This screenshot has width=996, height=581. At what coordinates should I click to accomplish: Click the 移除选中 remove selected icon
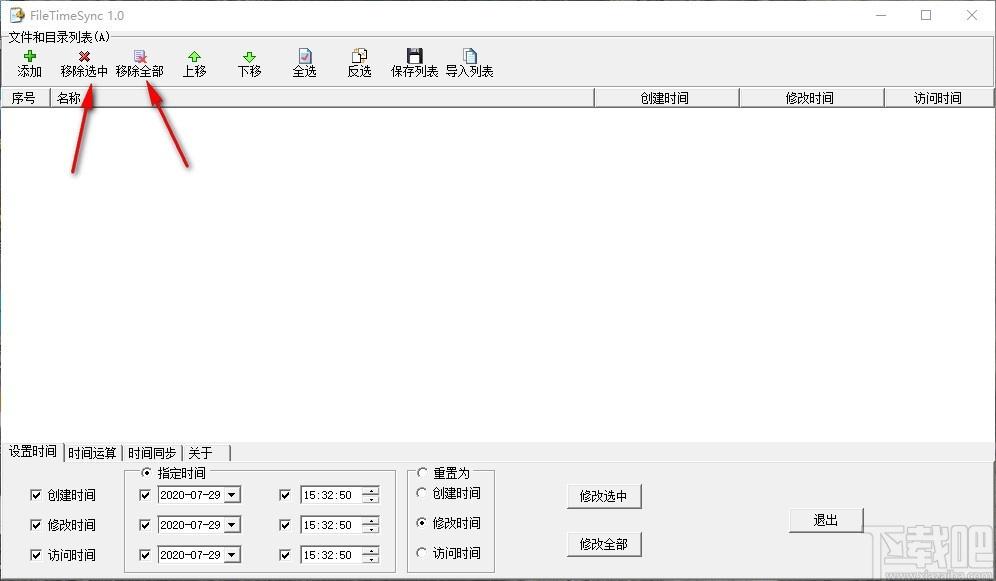point(84,57)
